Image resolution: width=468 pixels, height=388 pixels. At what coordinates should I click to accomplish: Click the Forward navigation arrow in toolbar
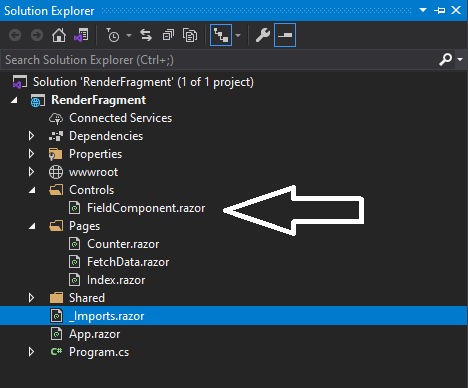[37, 35]
